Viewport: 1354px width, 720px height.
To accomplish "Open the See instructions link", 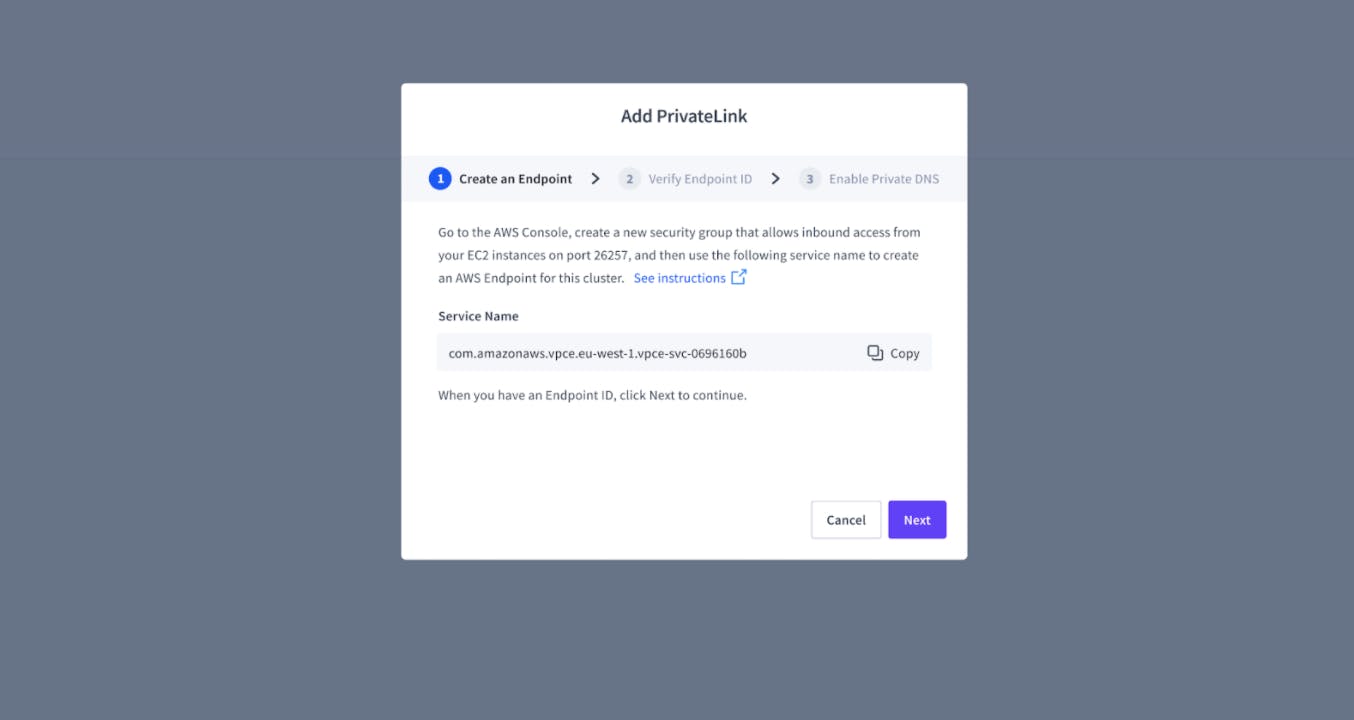I will click(x=680, y=278).
